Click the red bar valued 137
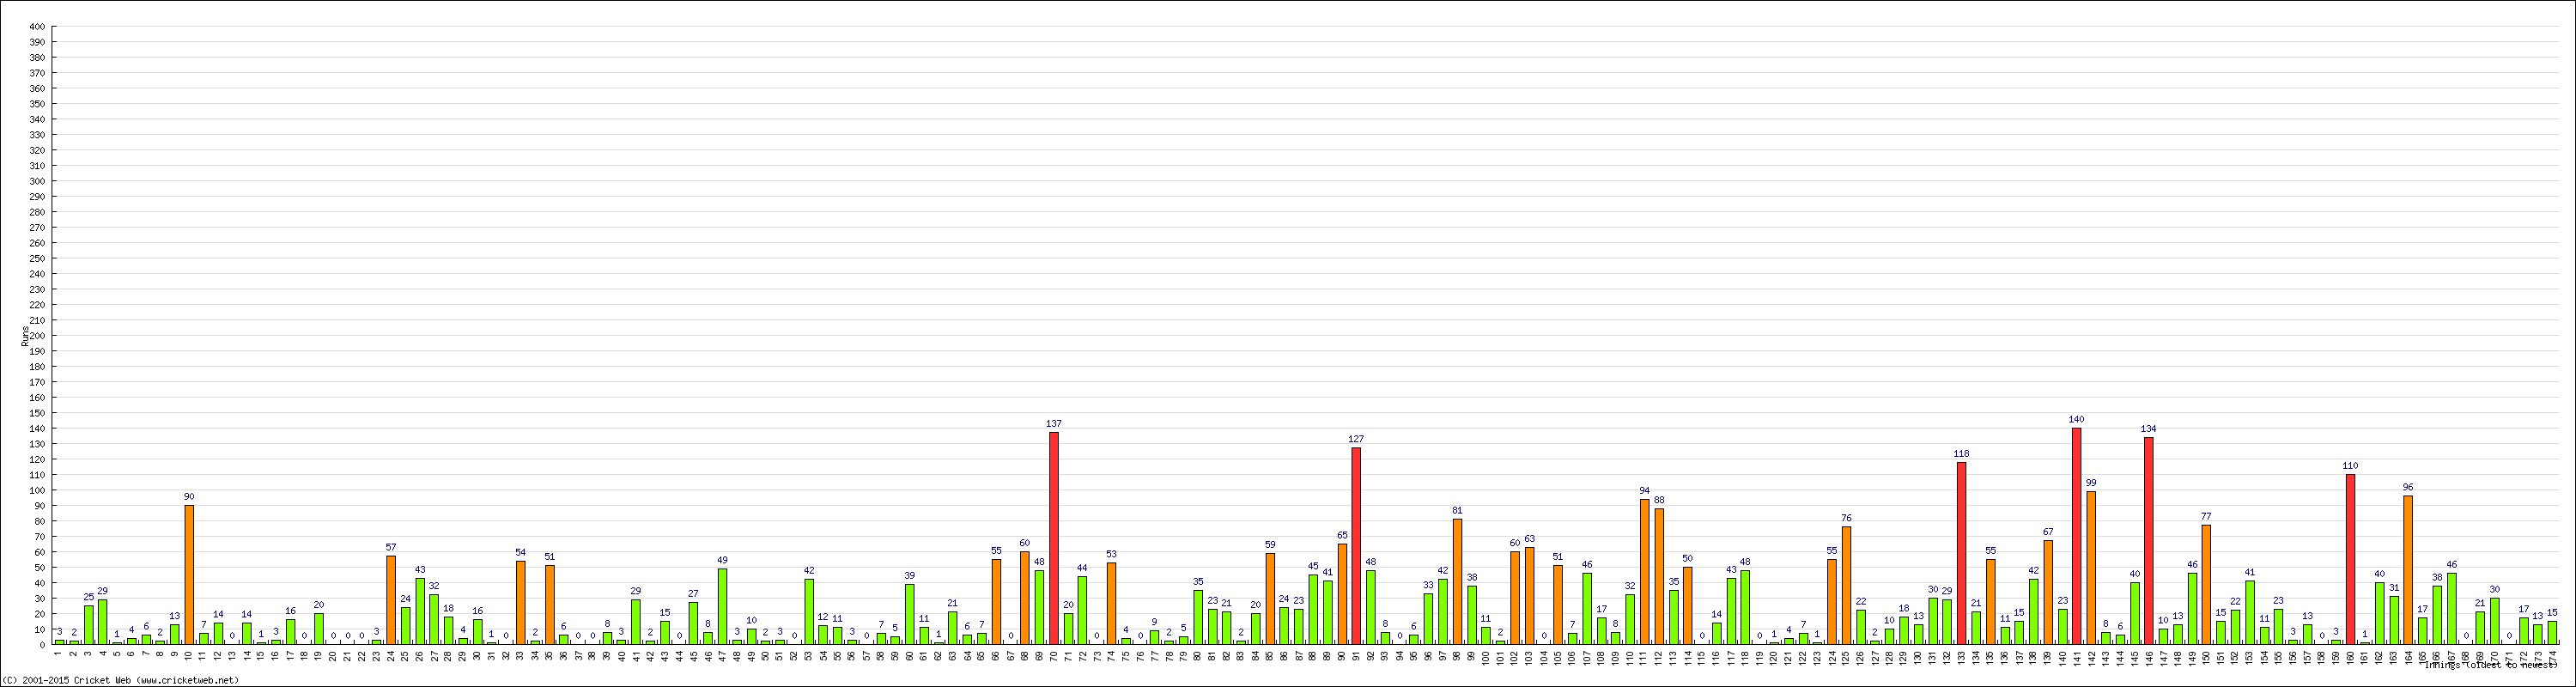Image resolution: width=2576 pixels, height=687 pixels. 1053,538
